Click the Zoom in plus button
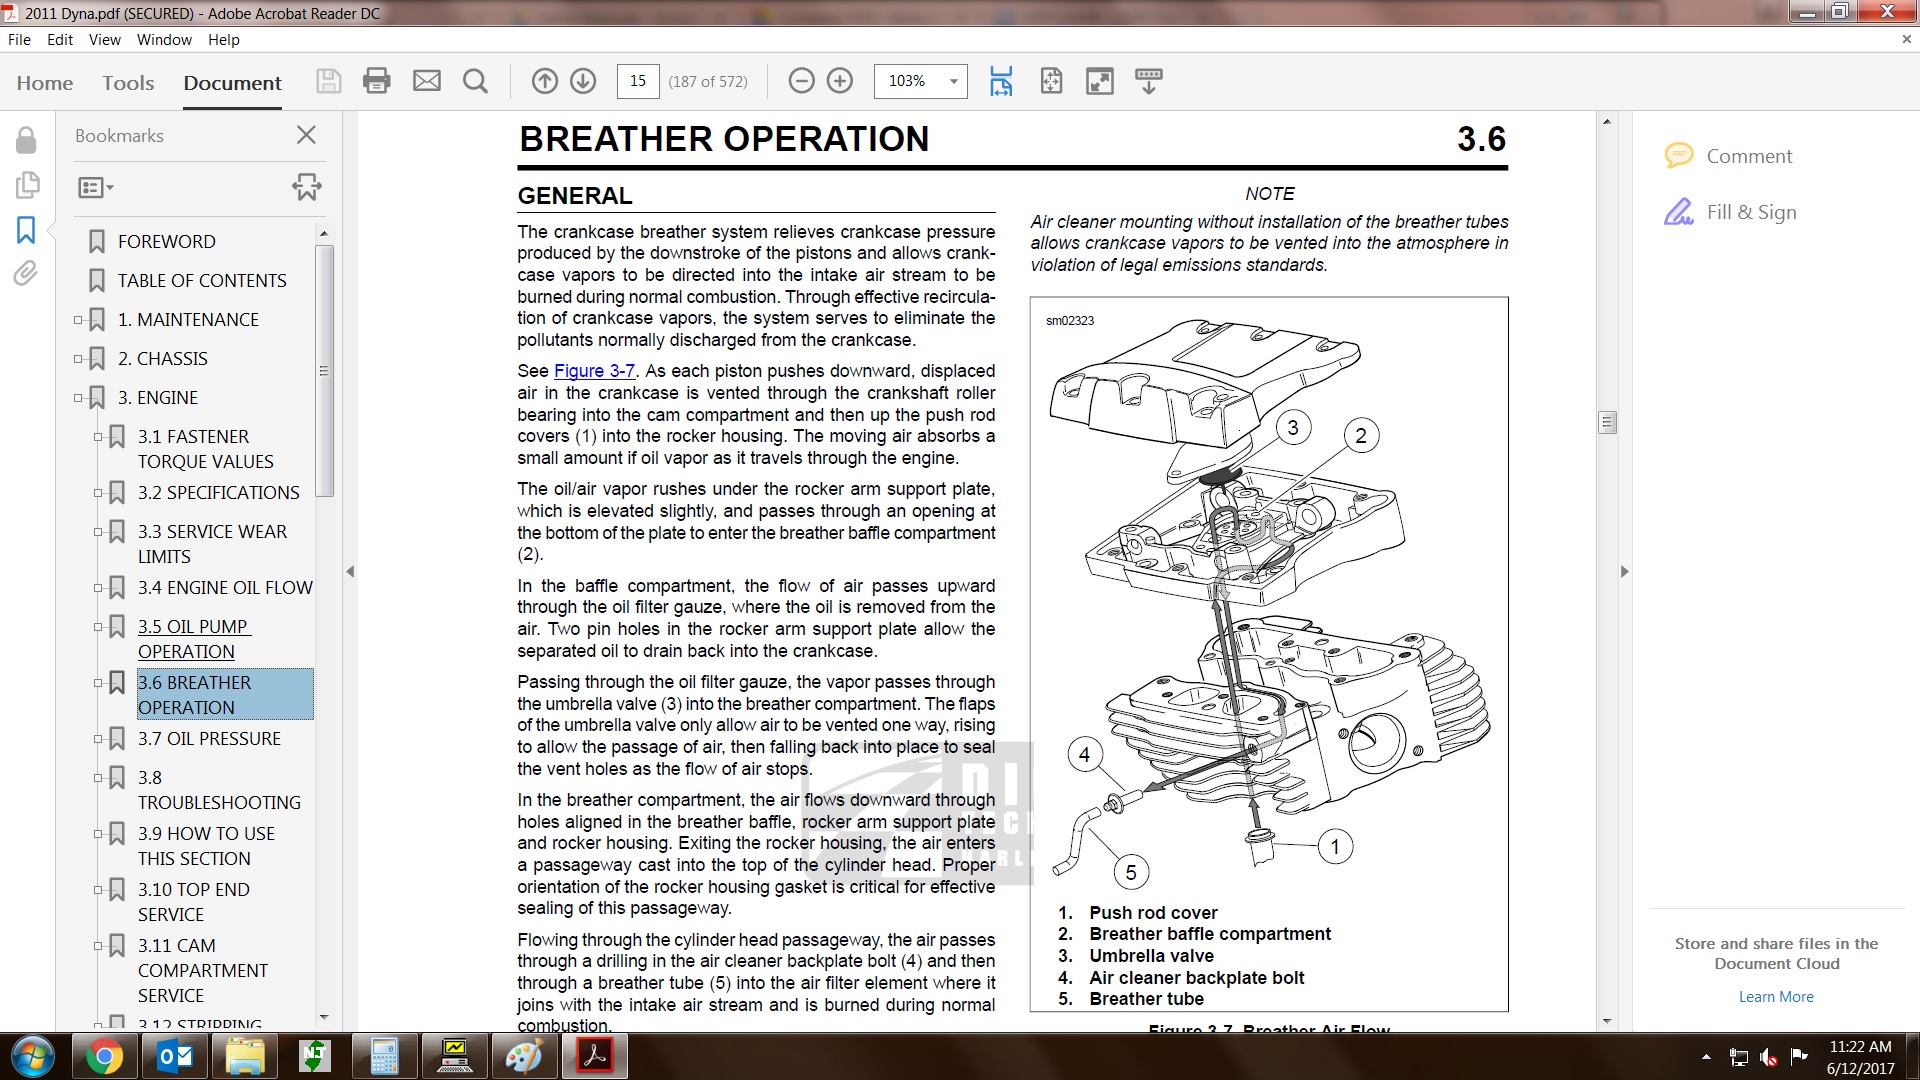 [840, 81]
